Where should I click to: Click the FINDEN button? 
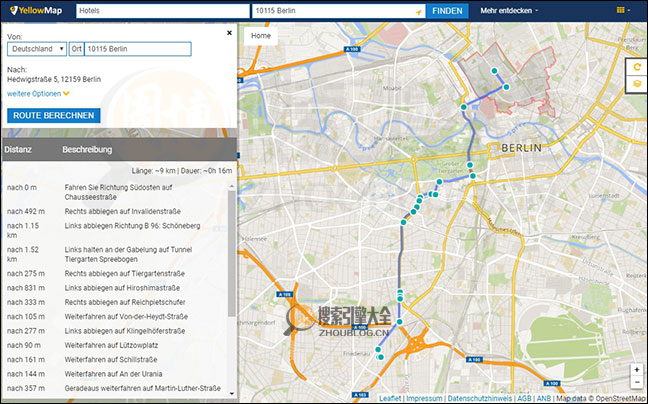448,11
